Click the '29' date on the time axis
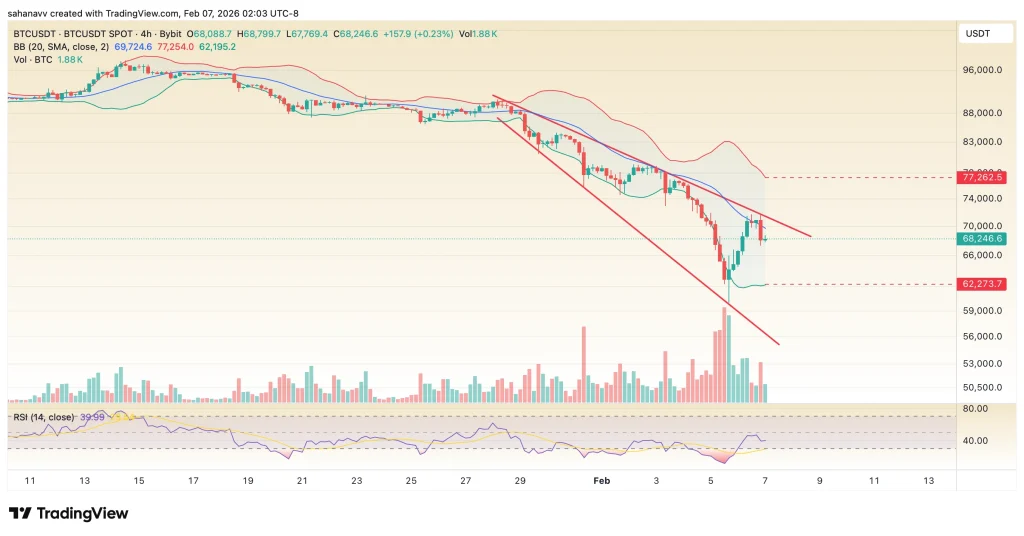The height and width of the screenshot is (536, 1024). pyautogui.click(x=520, y=481)
